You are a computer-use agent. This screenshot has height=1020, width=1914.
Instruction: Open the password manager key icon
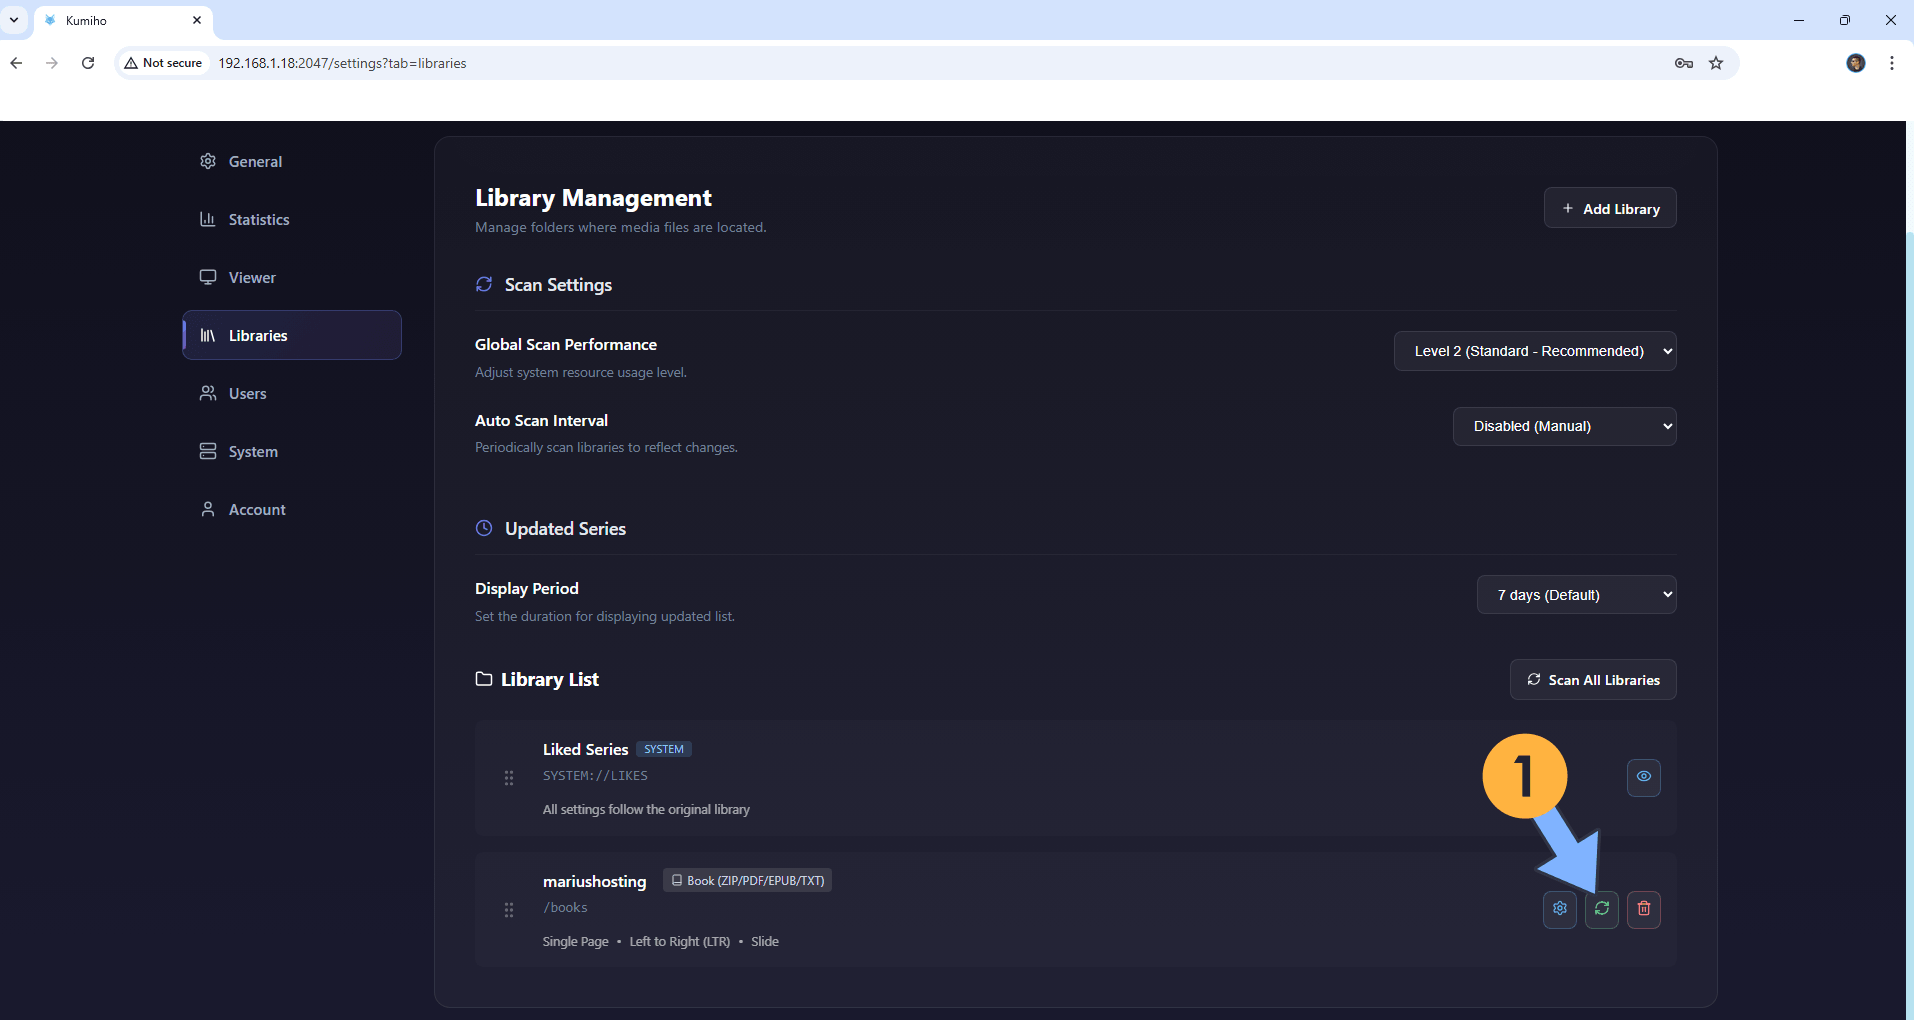pyautogui.click(x=1683, y=63)
